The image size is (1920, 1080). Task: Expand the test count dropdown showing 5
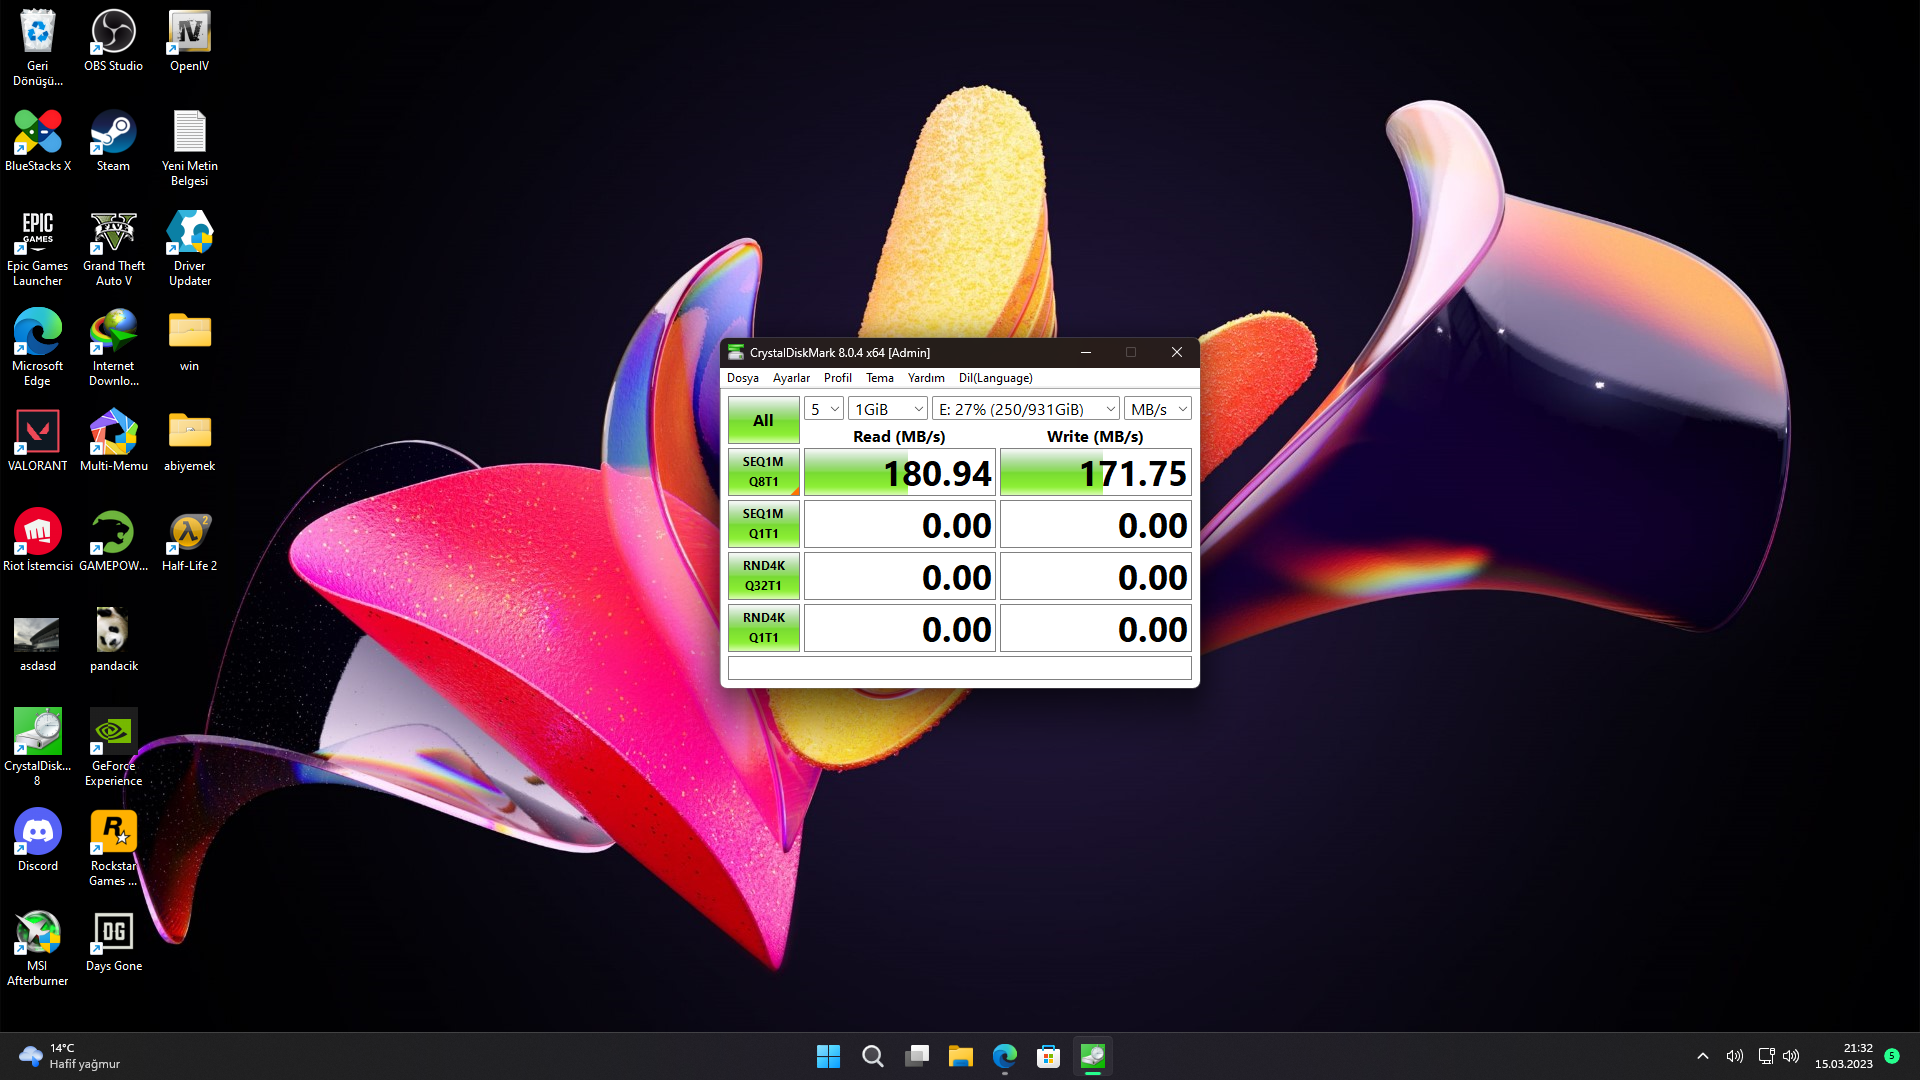(824, 409)
